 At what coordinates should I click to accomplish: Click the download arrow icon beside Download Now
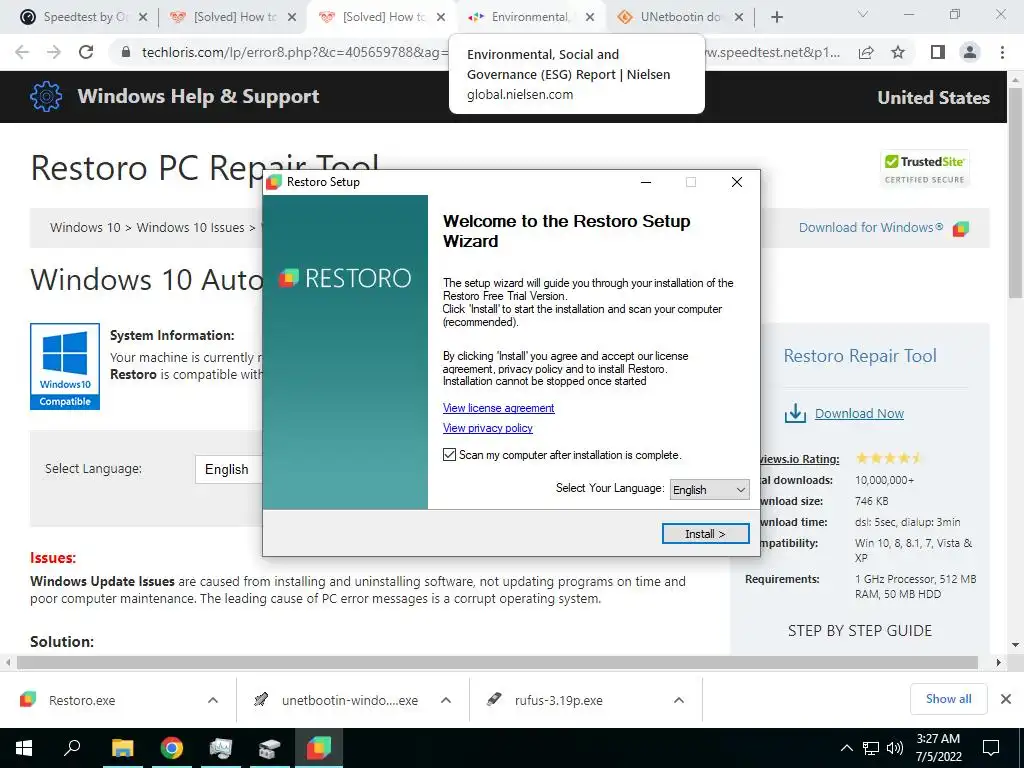(x=795, y=413)
